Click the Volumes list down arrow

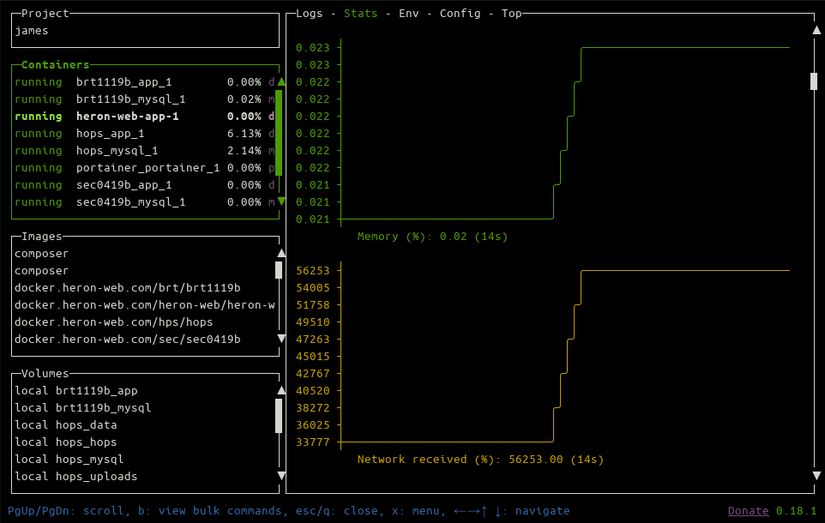tap(281, 476)
